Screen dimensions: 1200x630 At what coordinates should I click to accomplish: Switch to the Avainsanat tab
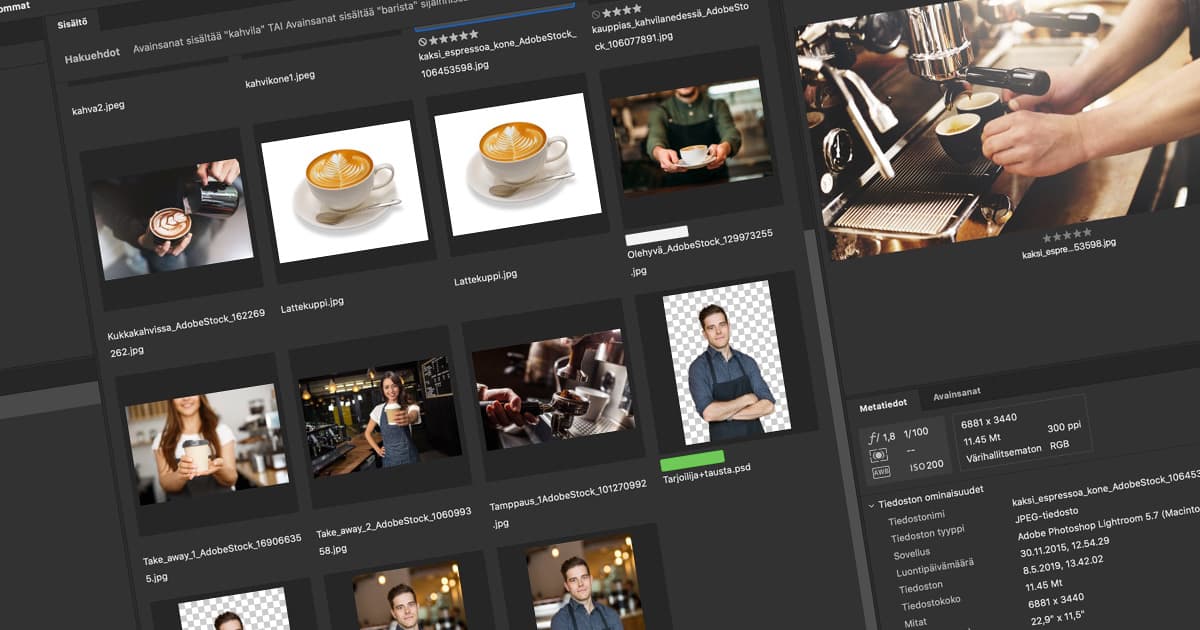click(956, 396)
